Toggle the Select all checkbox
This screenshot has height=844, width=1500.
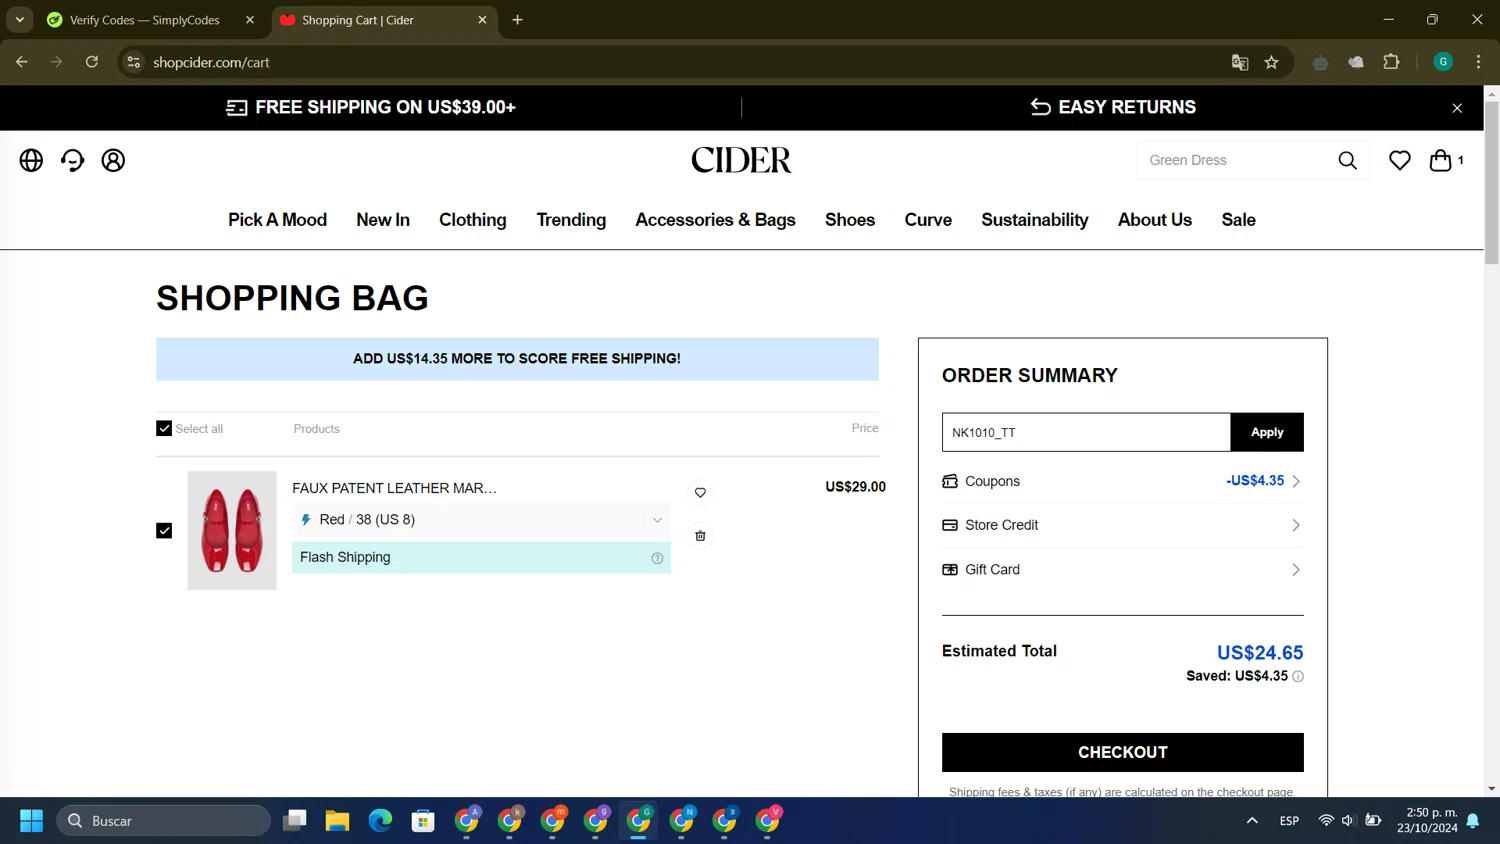coord(164,428)
